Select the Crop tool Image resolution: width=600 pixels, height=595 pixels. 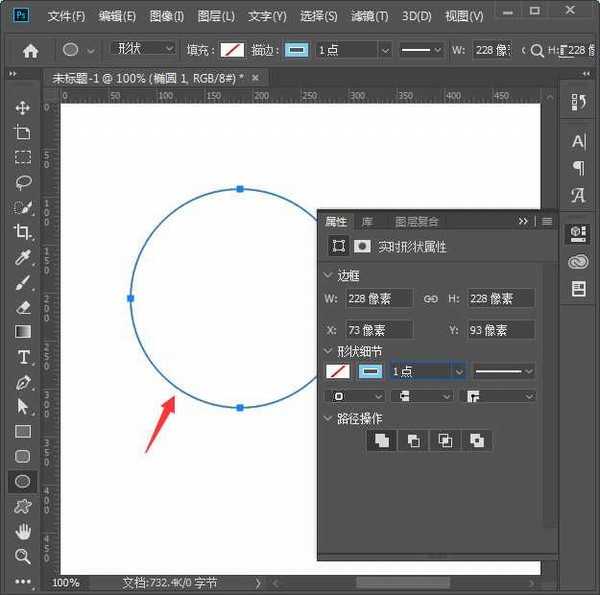point(22,232)
